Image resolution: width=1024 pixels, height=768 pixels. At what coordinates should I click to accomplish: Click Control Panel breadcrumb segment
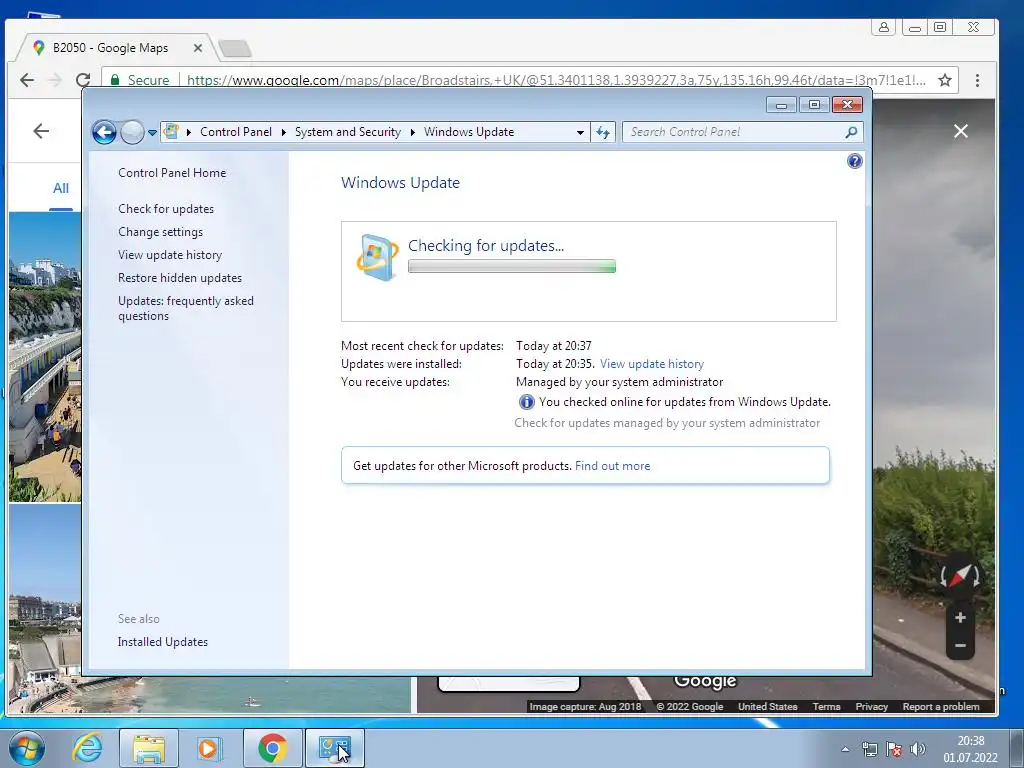click(236, 132)
